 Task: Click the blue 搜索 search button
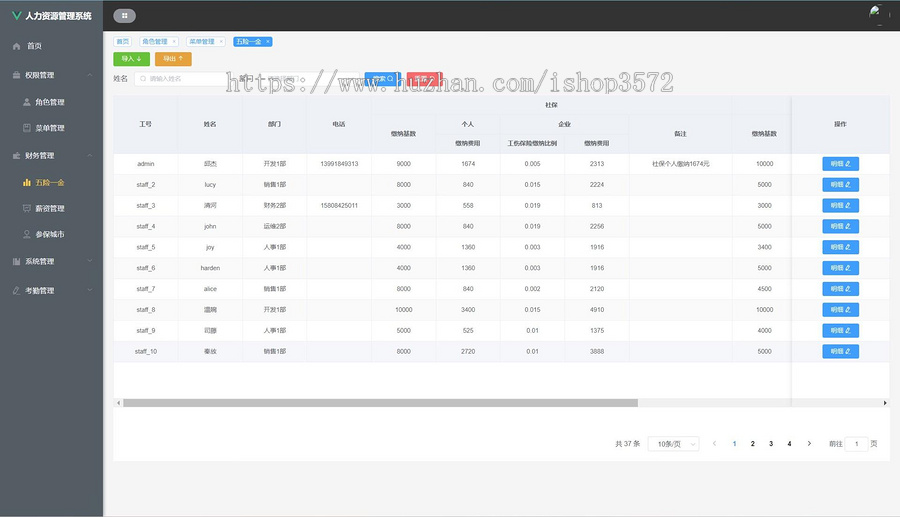tap(383, 79)
